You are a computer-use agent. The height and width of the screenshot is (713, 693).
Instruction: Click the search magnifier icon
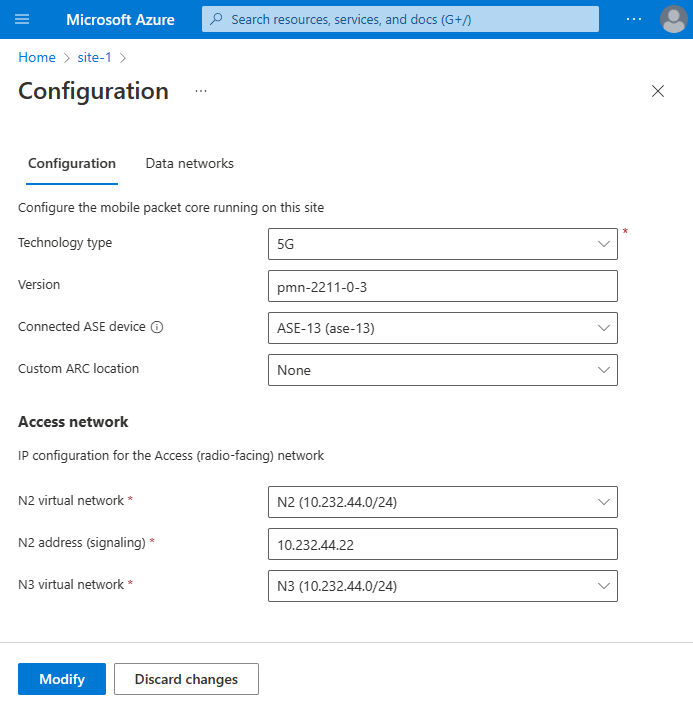click(x=217, y=19)
